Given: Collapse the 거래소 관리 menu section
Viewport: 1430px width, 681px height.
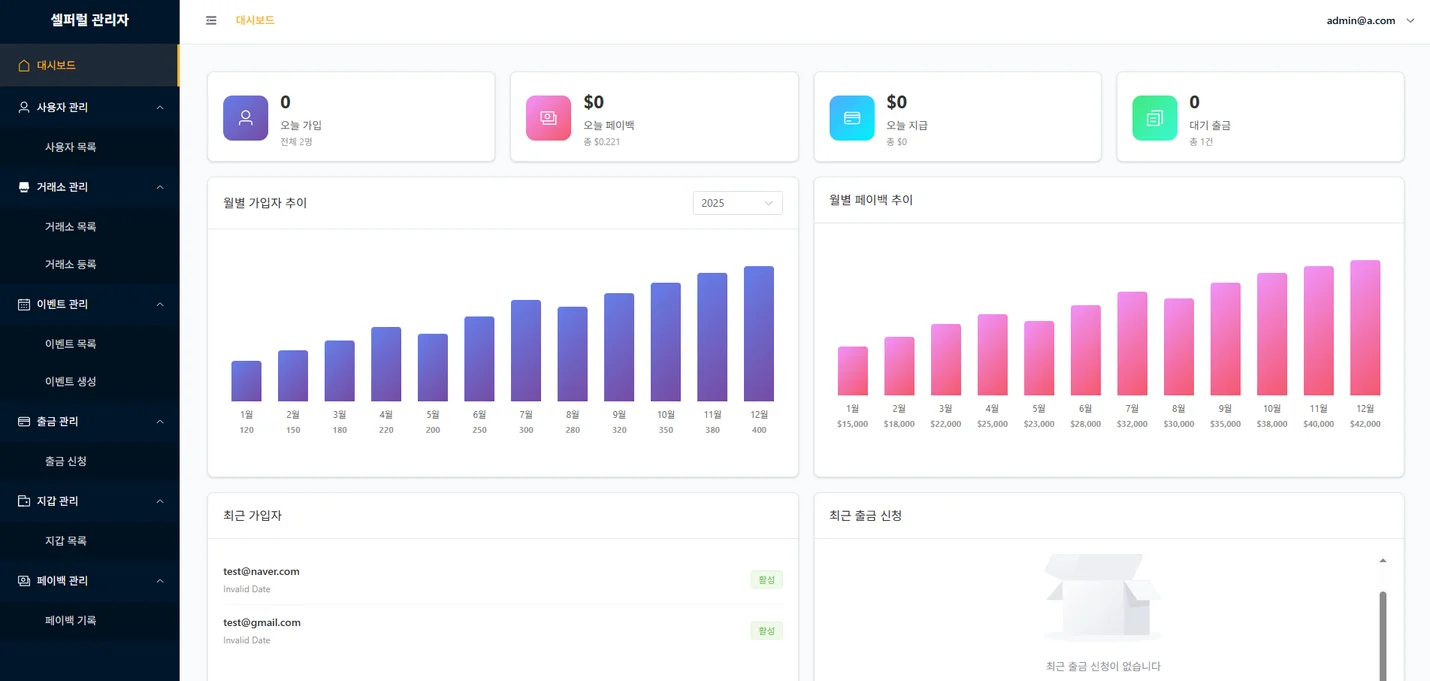Looking at the screenshot, I should pos(160,187).
